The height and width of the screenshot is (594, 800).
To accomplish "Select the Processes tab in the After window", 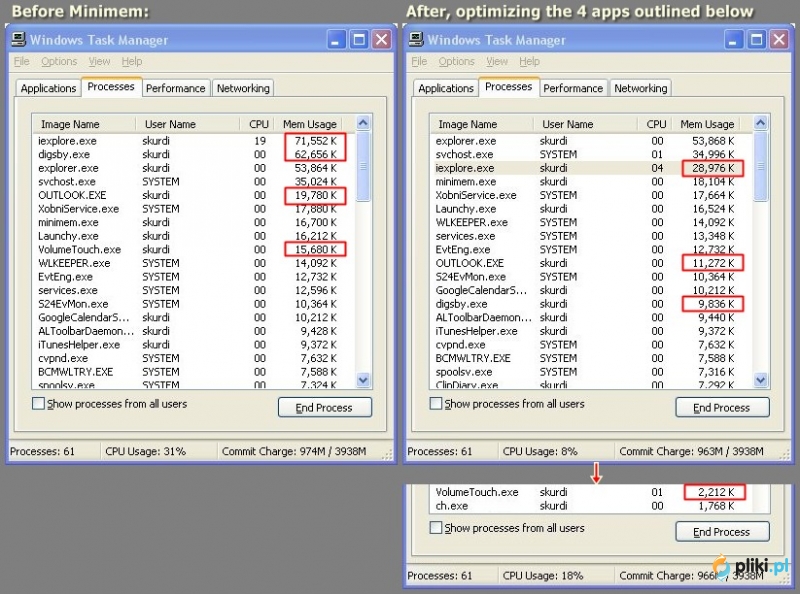I will [508, 87].
